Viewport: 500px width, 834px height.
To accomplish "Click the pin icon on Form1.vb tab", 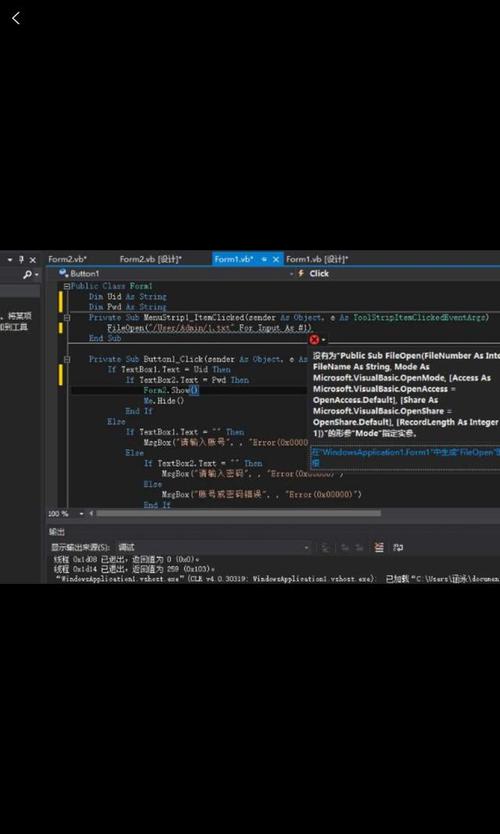I will 264,259.
